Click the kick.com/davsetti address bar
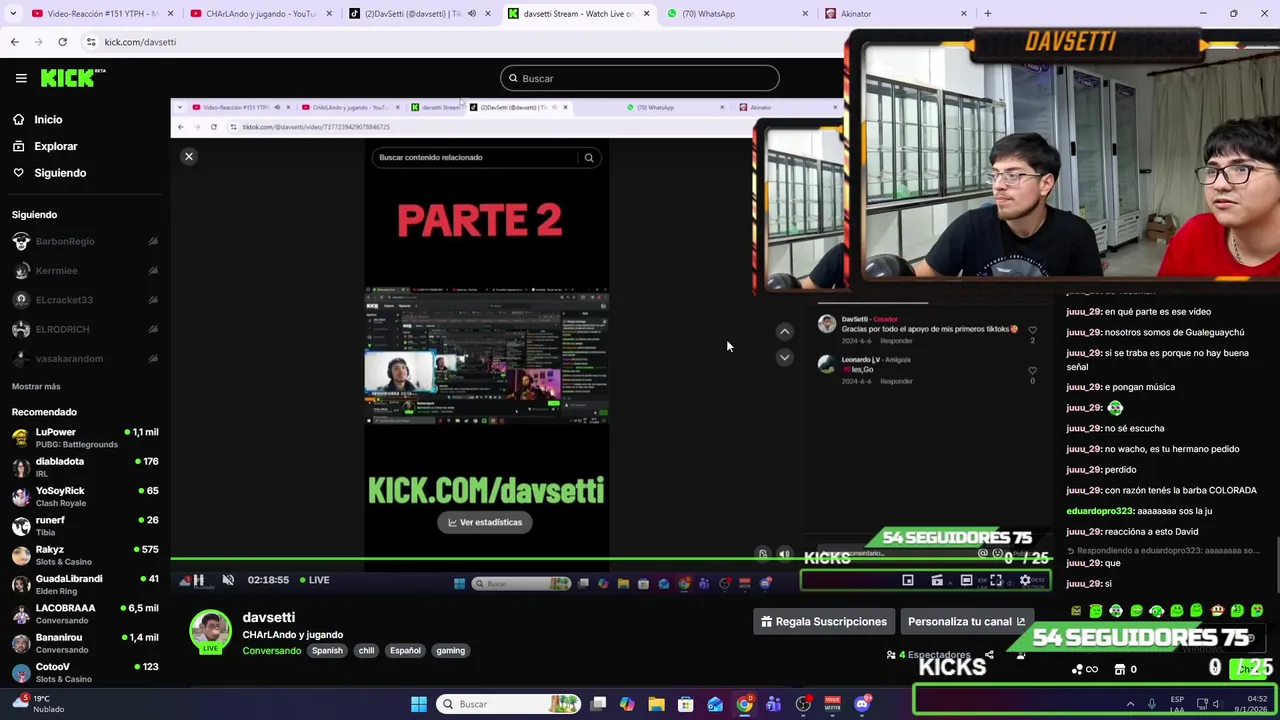 tap(140, 42)
